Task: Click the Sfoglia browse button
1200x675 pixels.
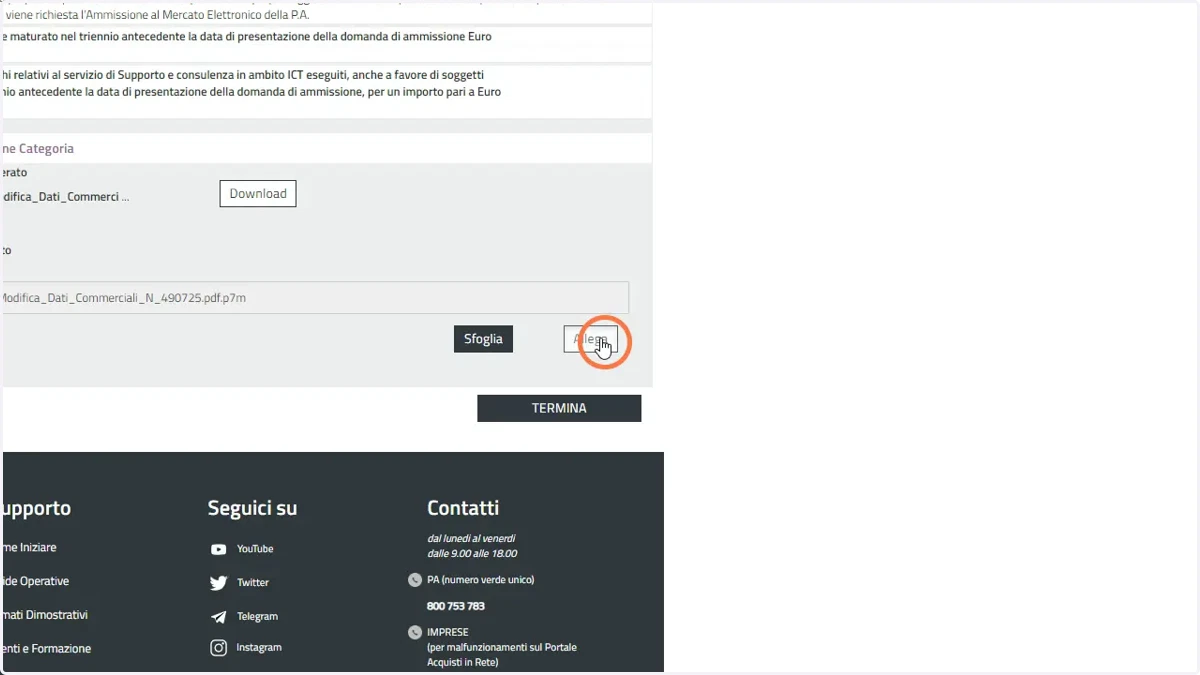Action: click(x=483, y=339)
